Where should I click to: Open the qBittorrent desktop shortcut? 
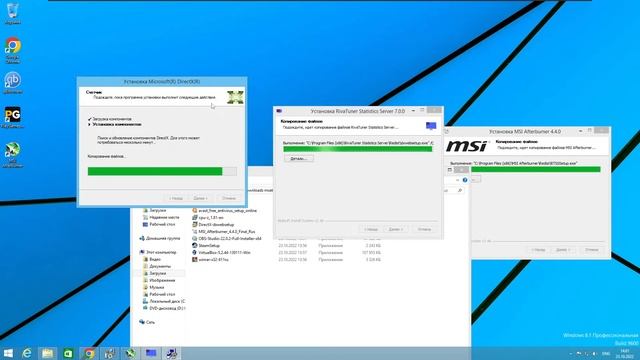coord(13,83)
